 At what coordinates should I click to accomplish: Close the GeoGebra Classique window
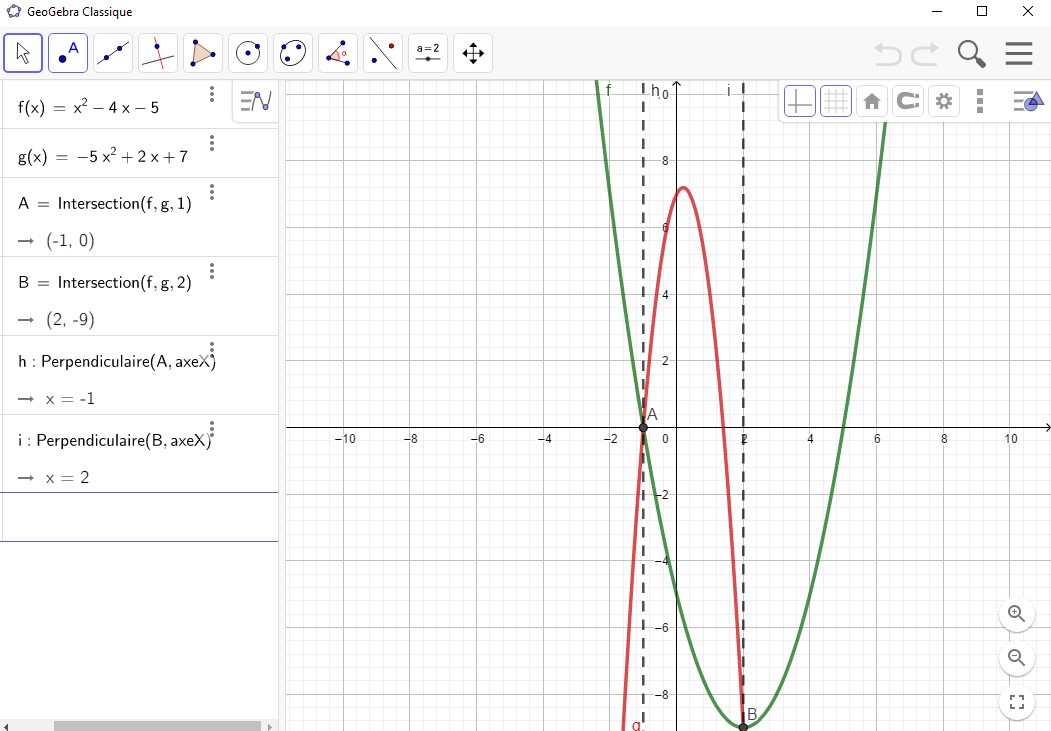click(x=1028, y=11)
